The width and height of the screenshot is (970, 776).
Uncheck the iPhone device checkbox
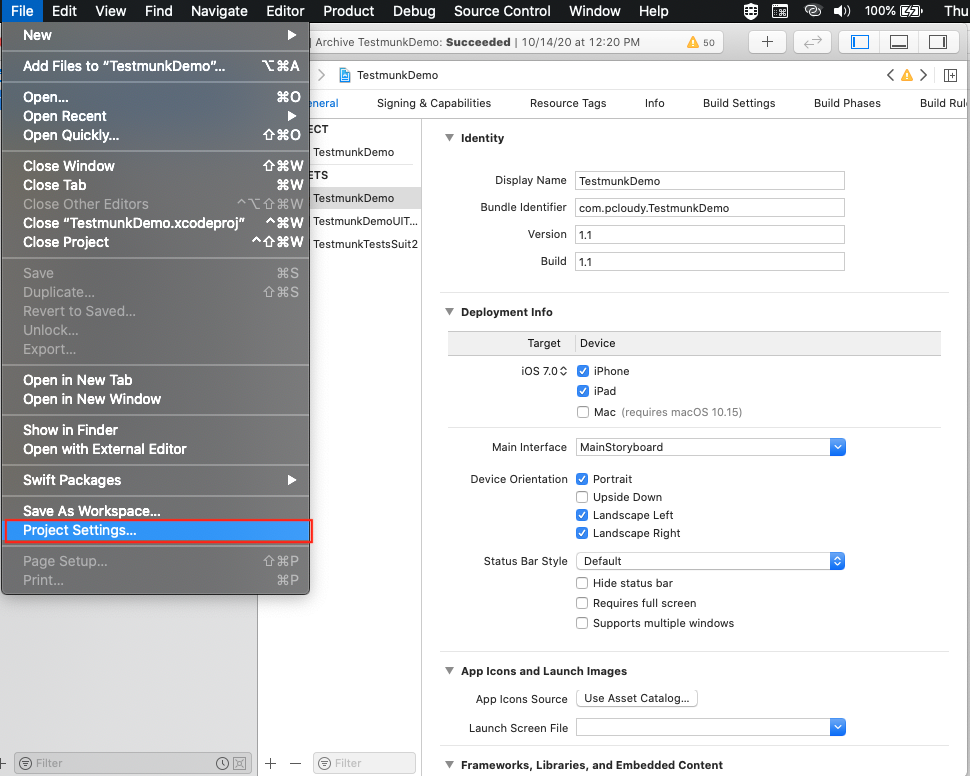point(583,371)
